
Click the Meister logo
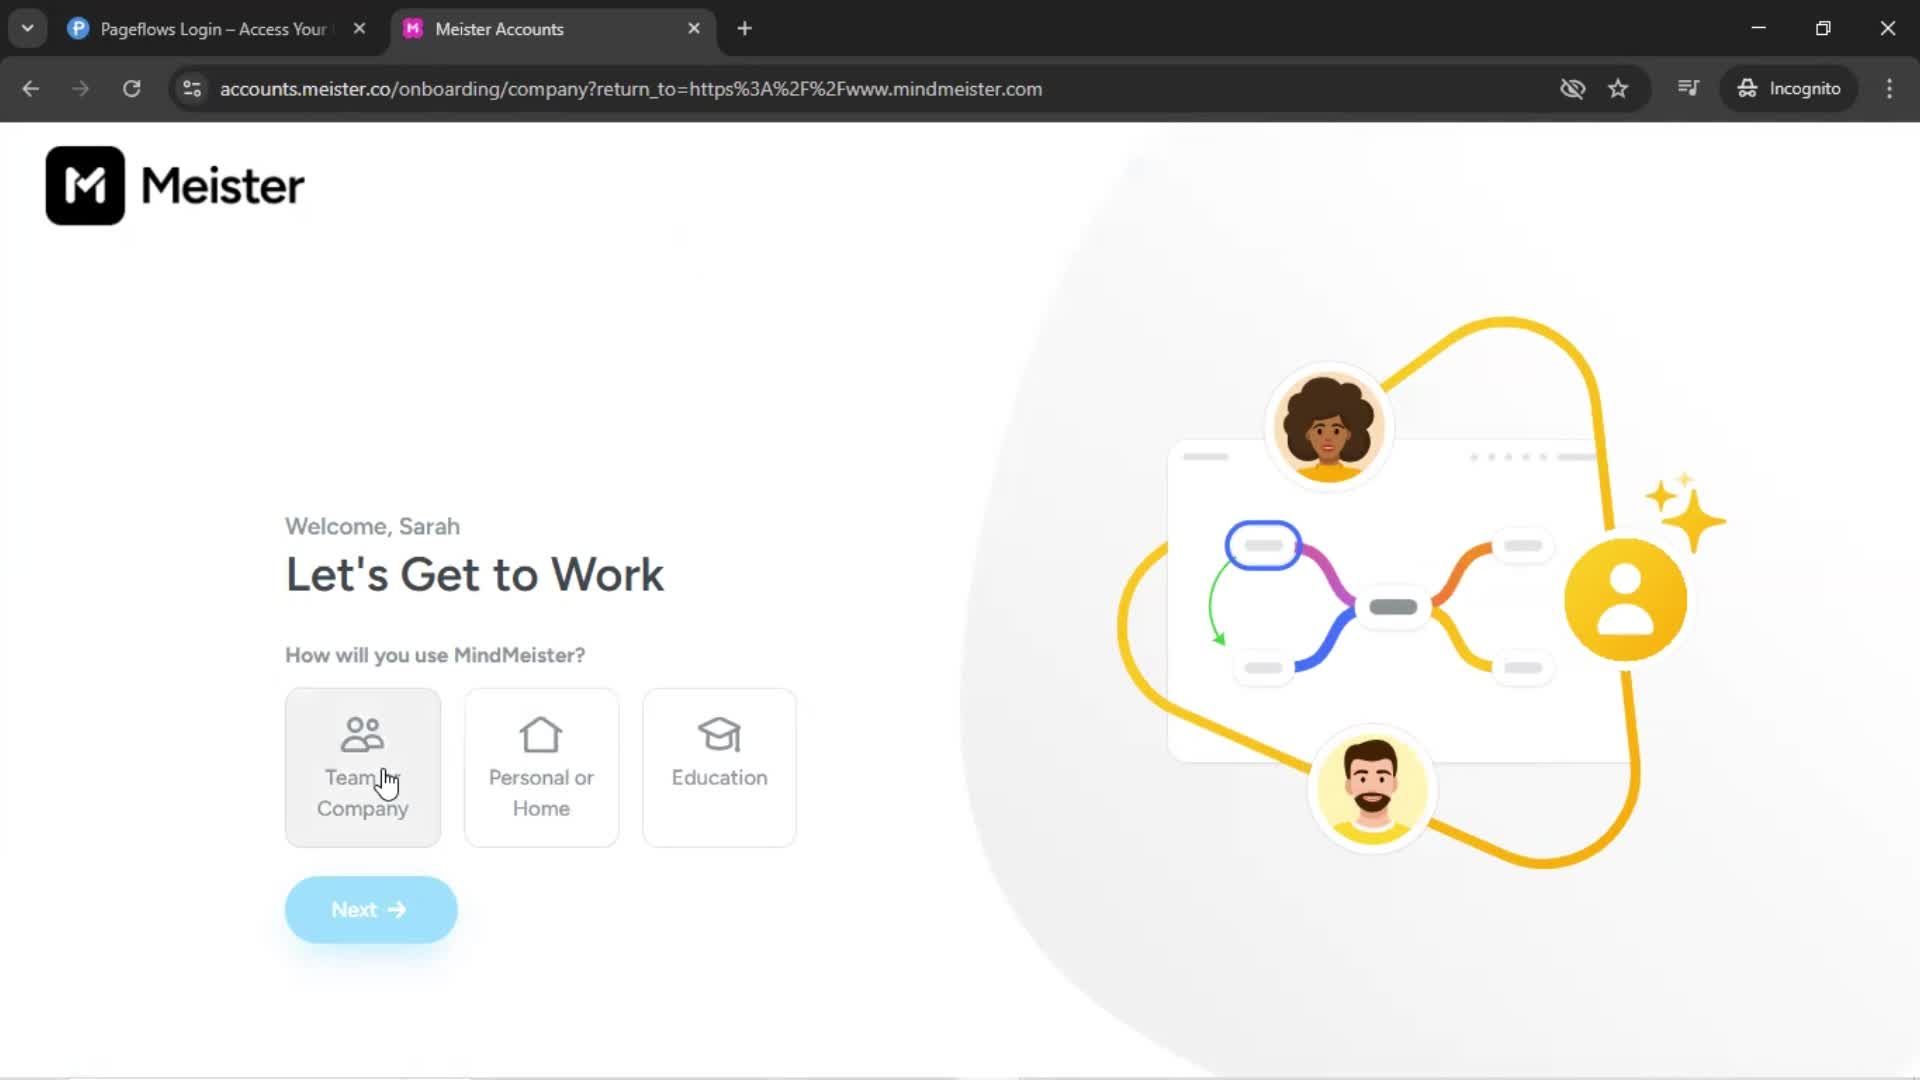pyautogui.click(x=175, y=186)
